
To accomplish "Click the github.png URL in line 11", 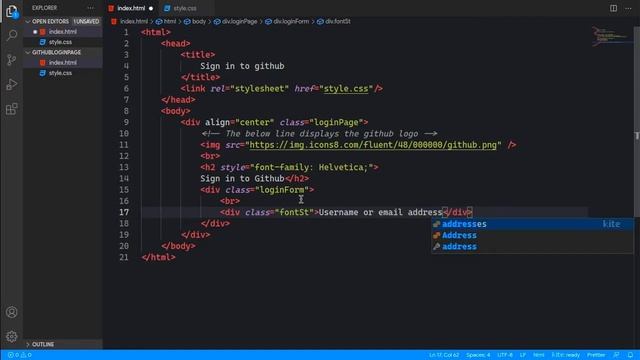I will coord(373,145).
